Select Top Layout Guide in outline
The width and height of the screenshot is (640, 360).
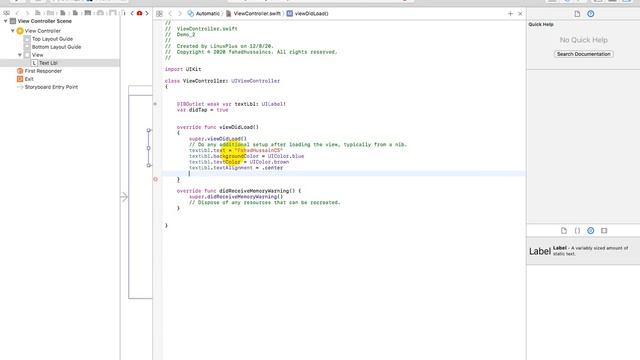52,39
